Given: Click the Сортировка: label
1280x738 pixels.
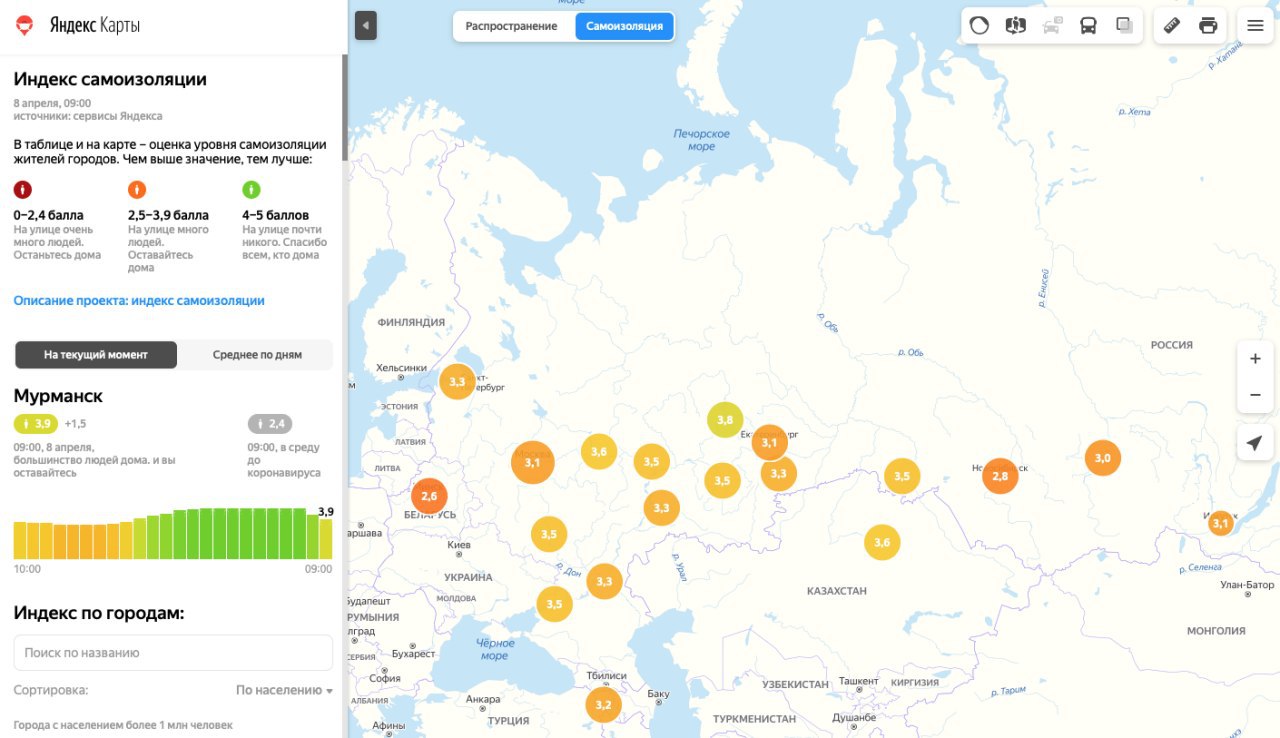Looking at the screenshot, I should pos(51,690).
